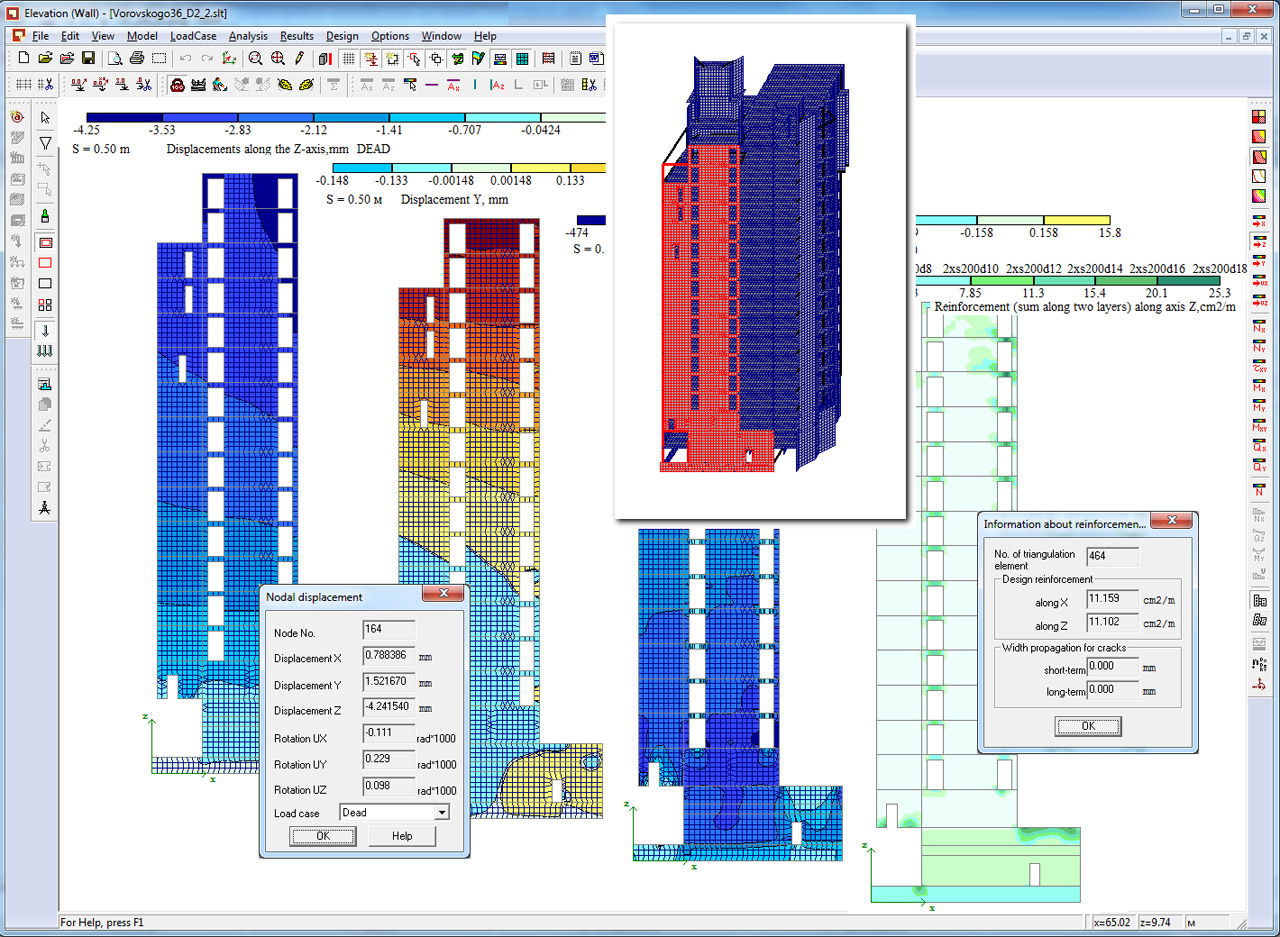1280x937 pixels.
Task: Open the Analysis menu
Action: click(x=248, y=36)
